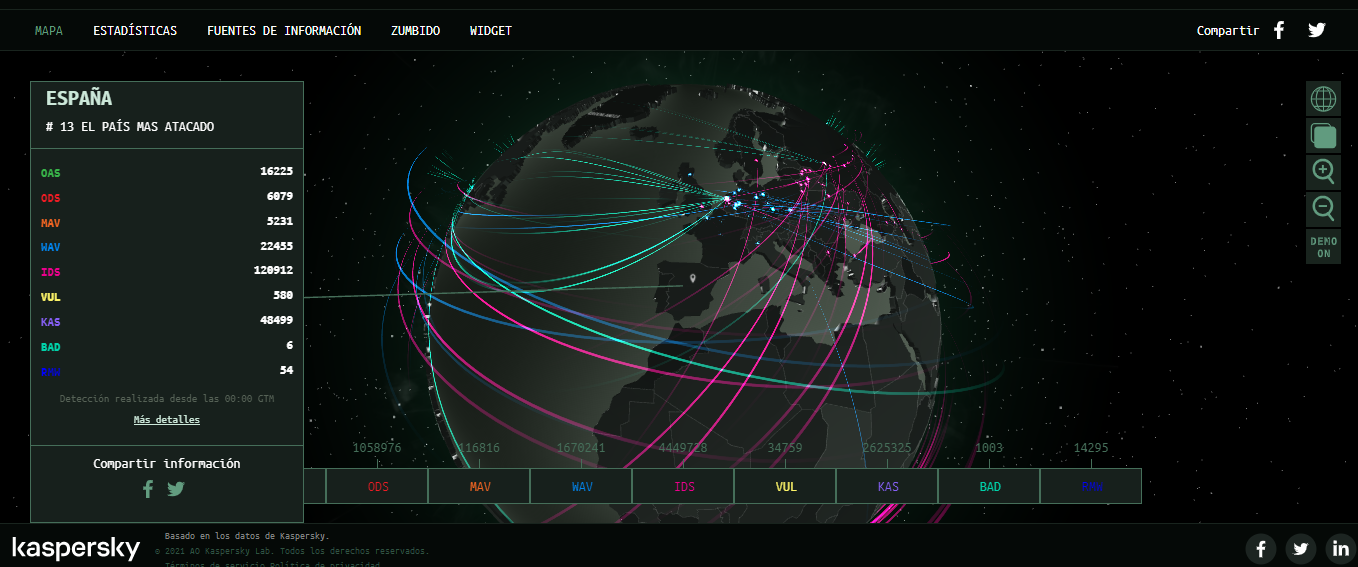Toggle VUL attack type filter
The width and height of the screenshot is (1358, 567).
(x=786, y=487)
